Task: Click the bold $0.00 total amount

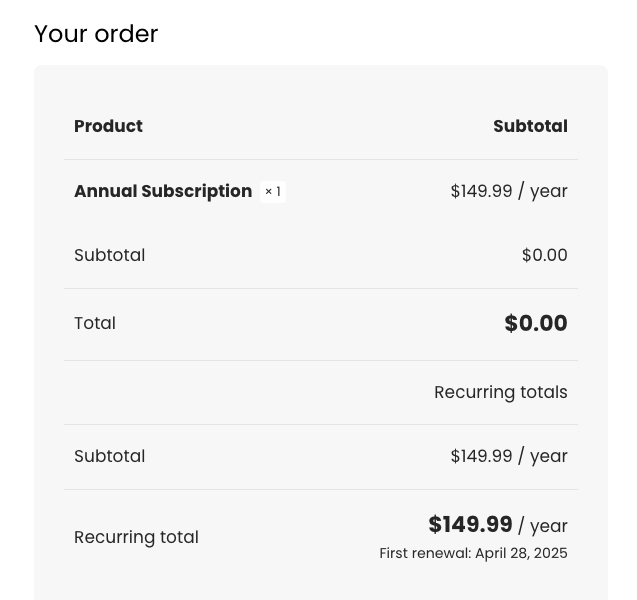Action: pos(536,323)
